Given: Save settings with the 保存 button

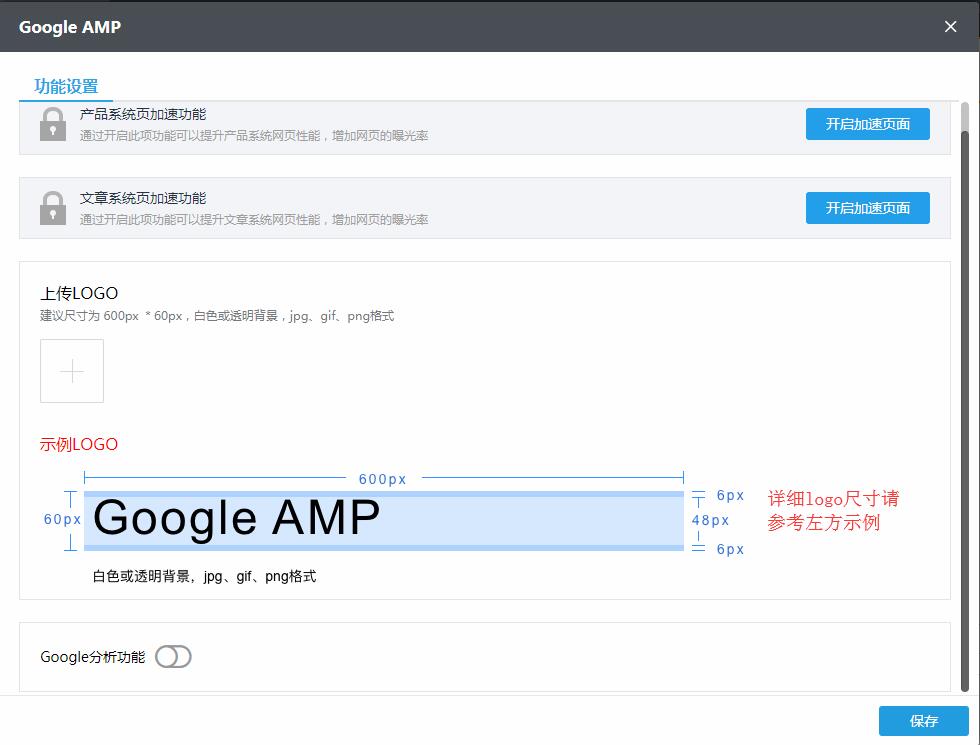Looking at the screenshot, I should coord(923,721).
